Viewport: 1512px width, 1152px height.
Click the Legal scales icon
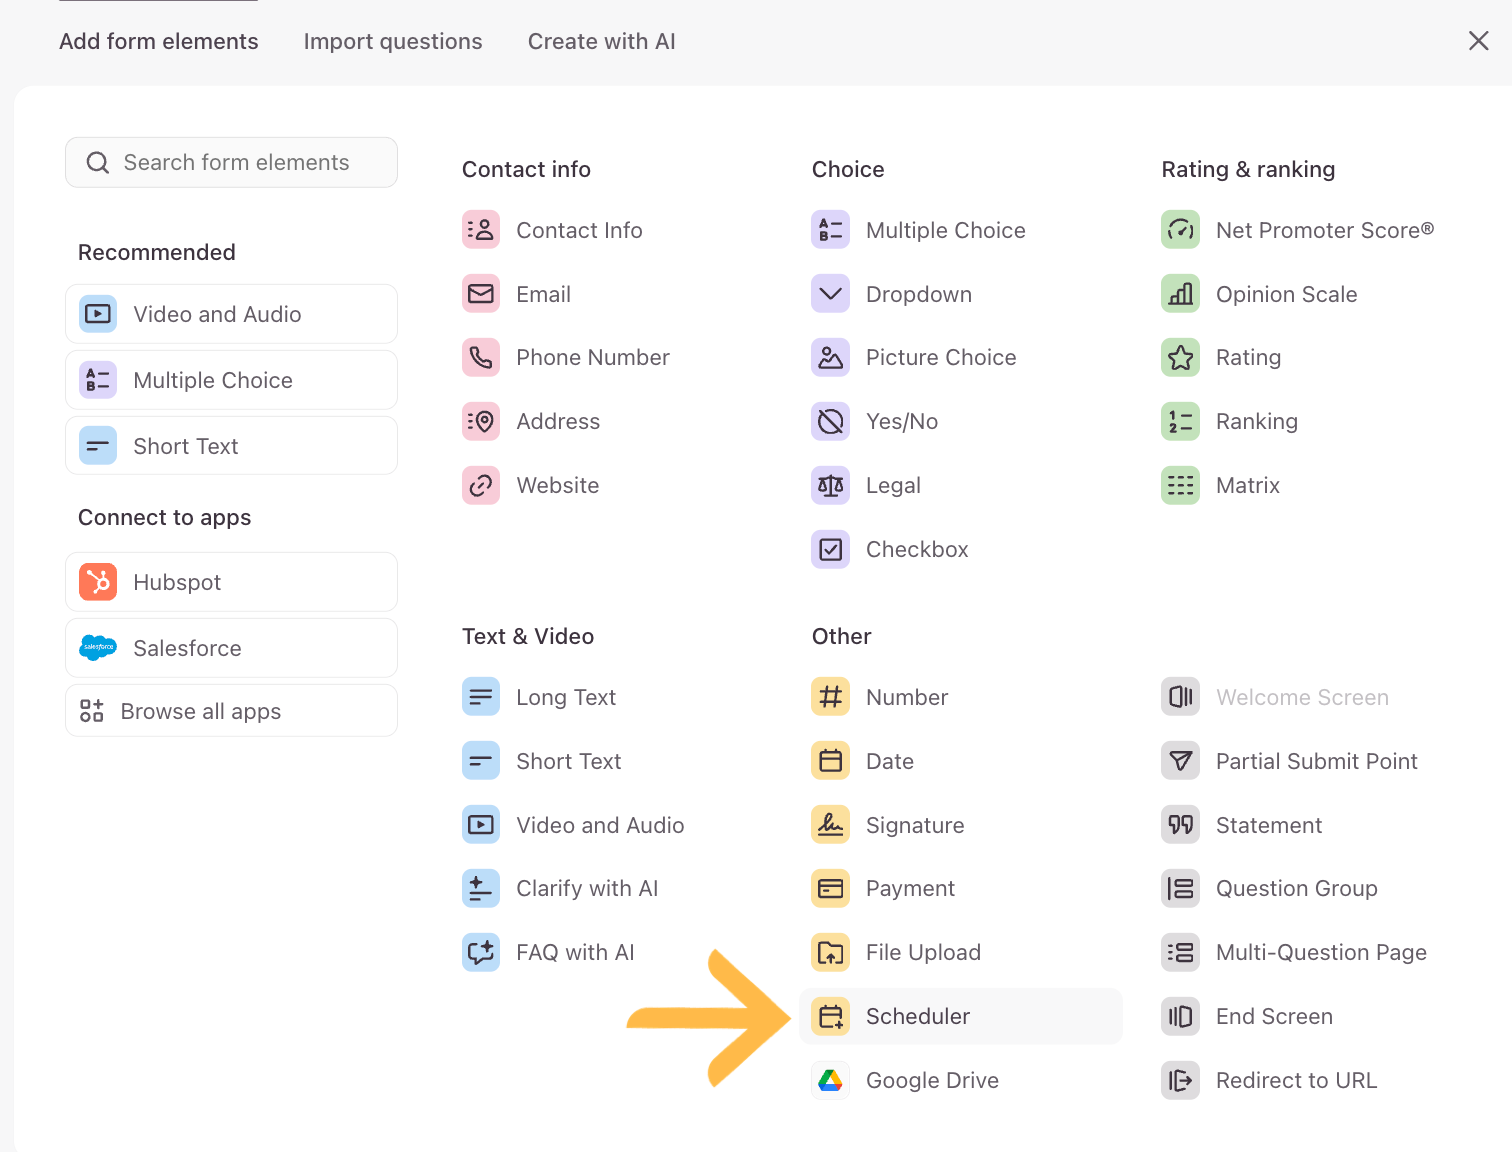[x=830, y=486]
